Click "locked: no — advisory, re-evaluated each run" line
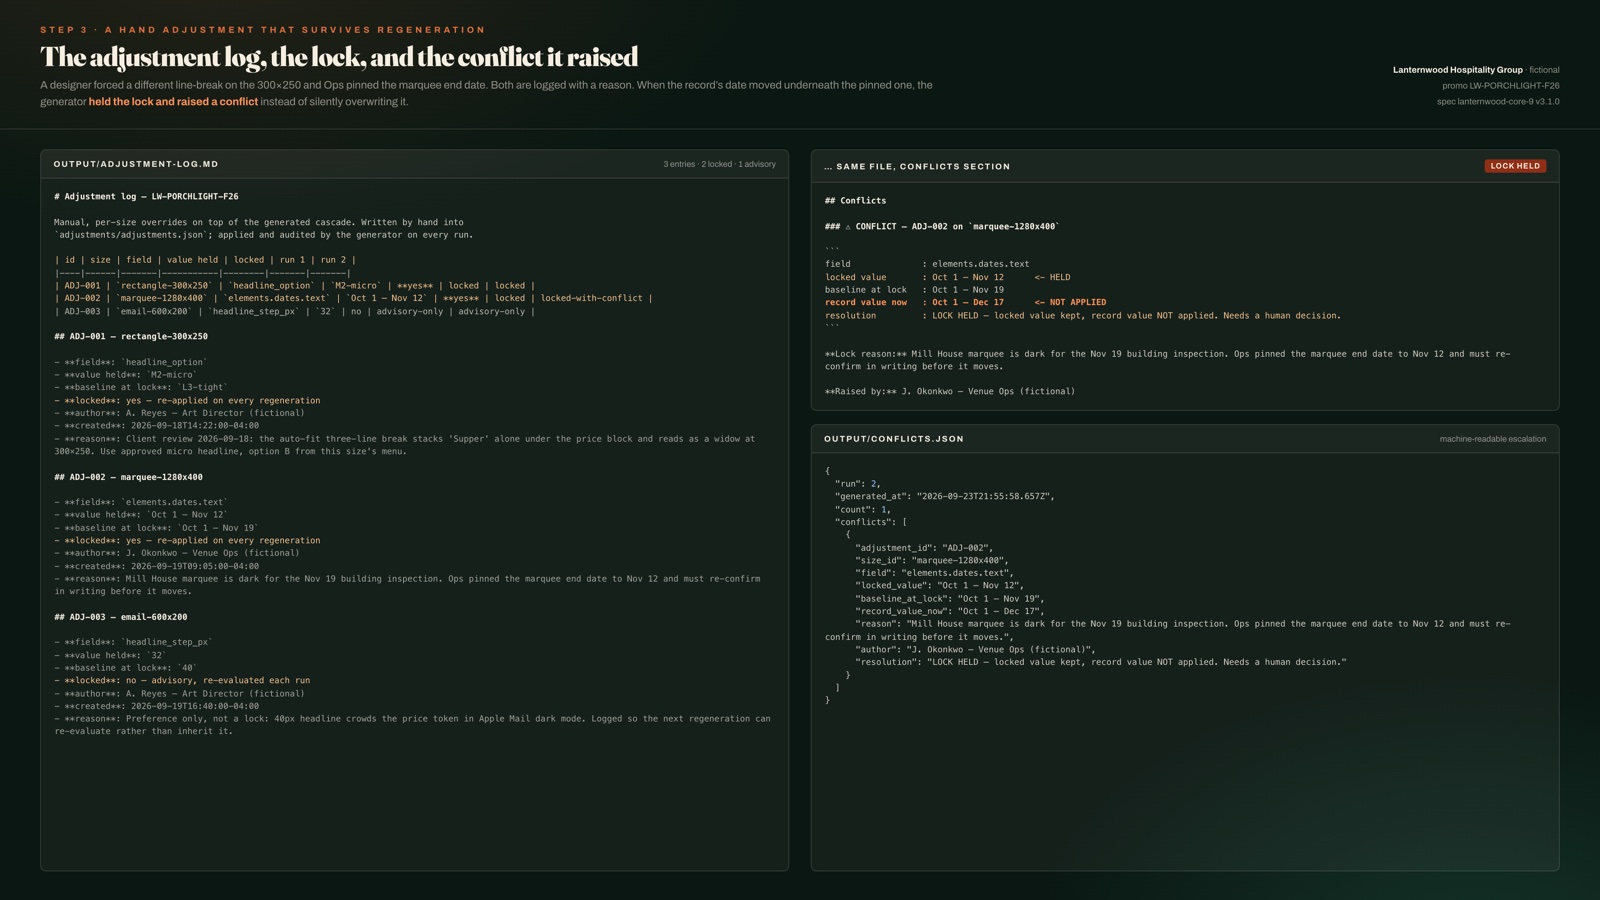The height and width of the screenshot is (900, 1600). point(182,680)
